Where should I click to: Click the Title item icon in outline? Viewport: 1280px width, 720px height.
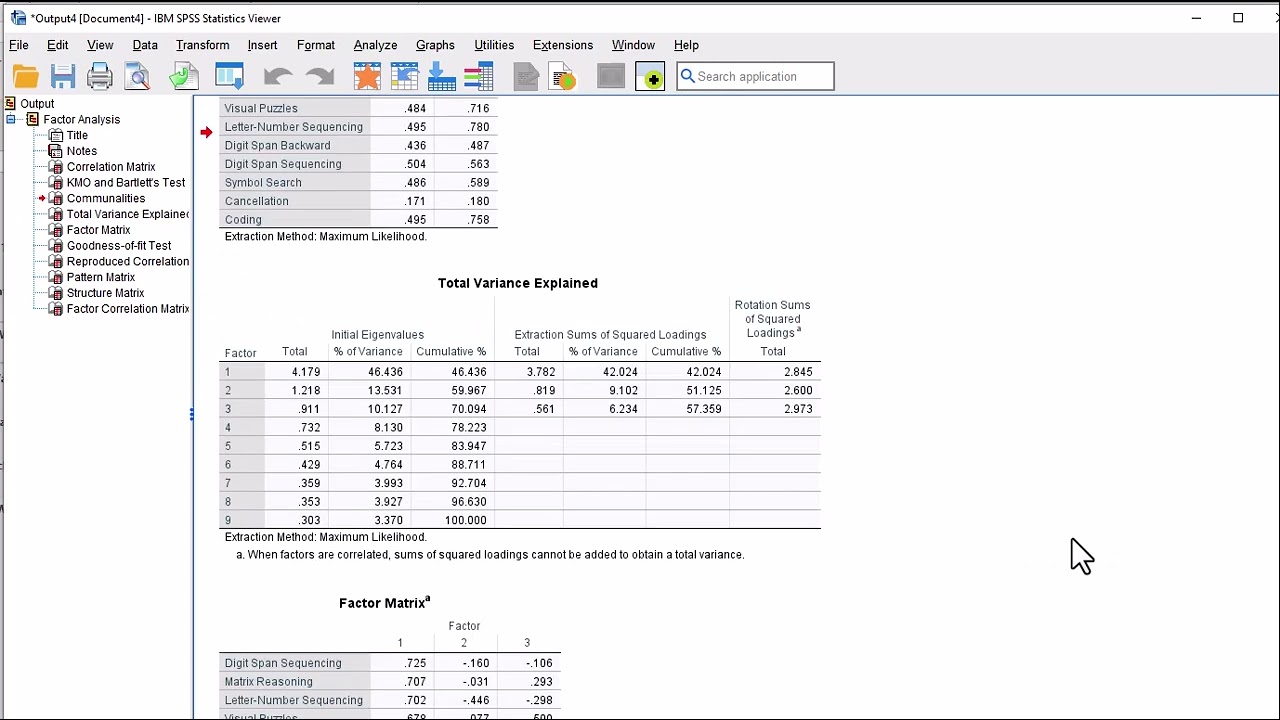coord(56,135)
